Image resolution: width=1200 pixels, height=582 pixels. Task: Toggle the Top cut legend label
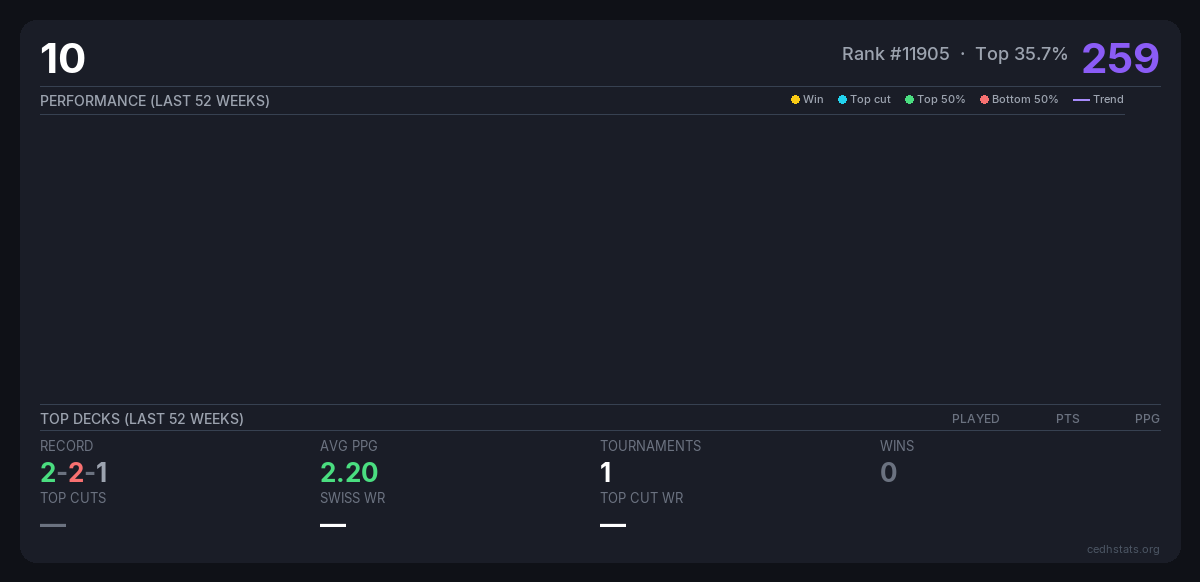(x=870, y=100)
